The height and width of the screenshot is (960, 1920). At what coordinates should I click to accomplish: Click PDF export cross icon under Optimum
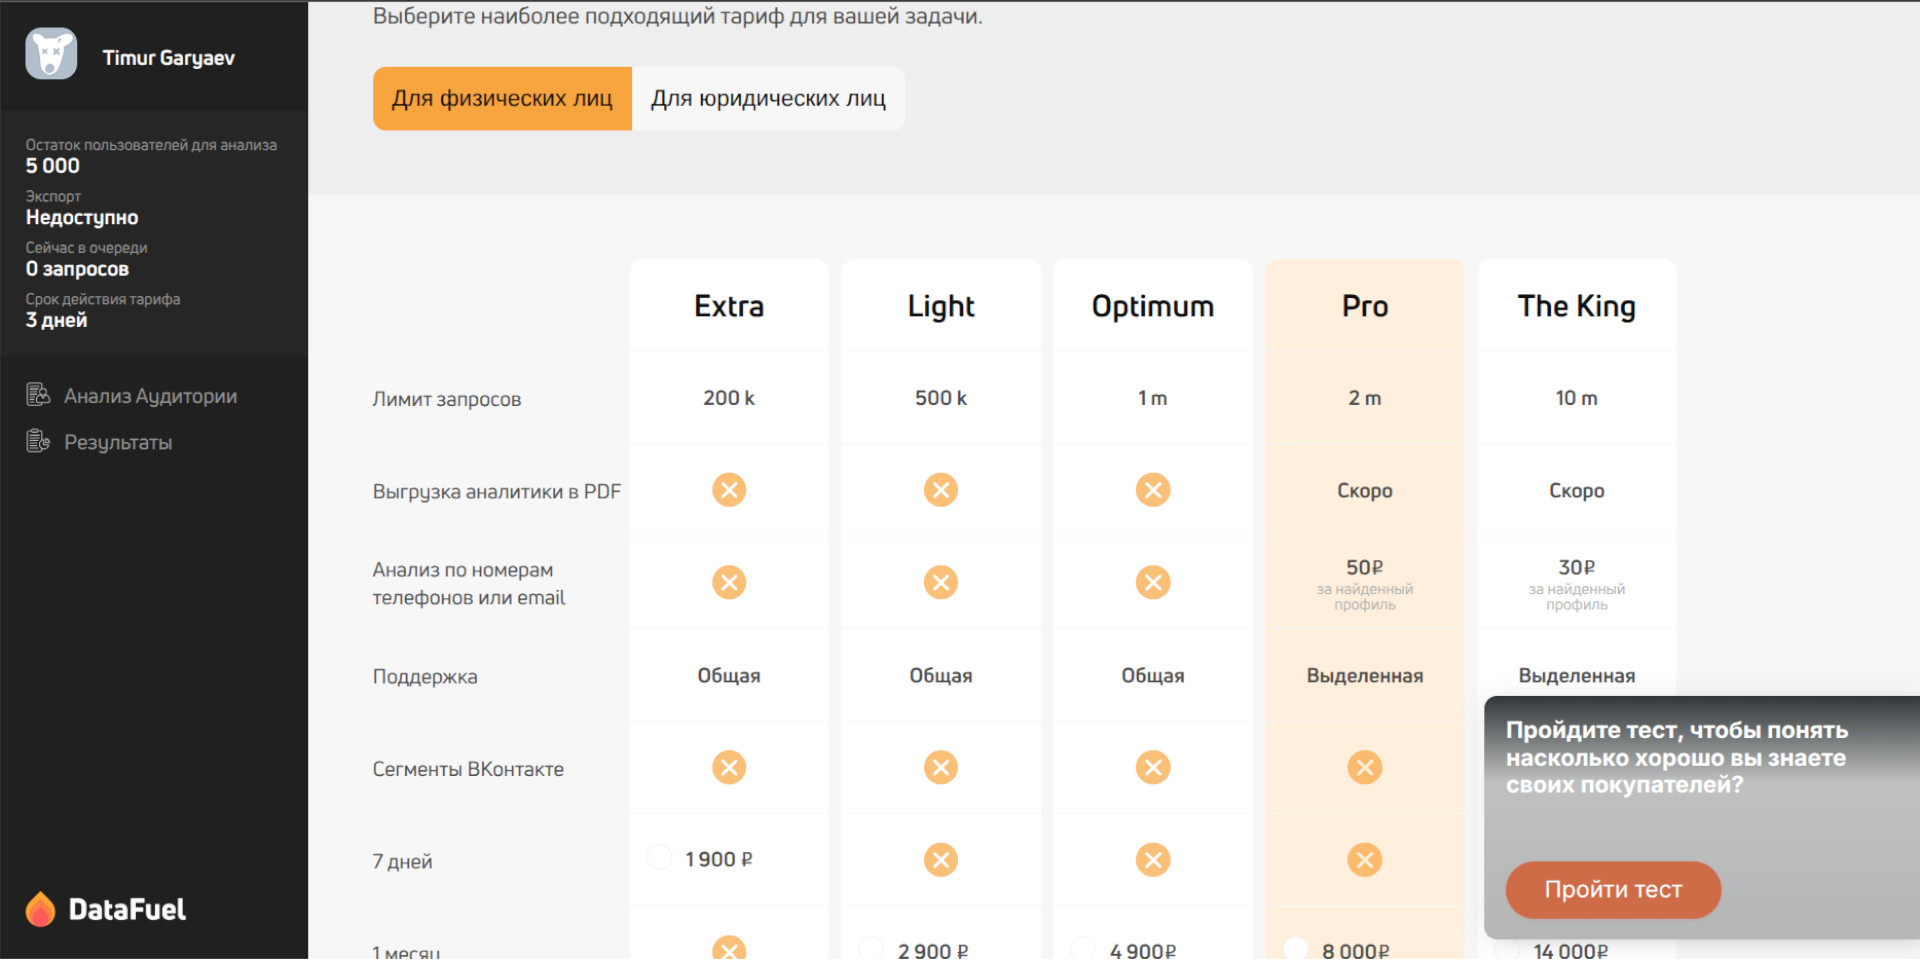point(1152,490)
